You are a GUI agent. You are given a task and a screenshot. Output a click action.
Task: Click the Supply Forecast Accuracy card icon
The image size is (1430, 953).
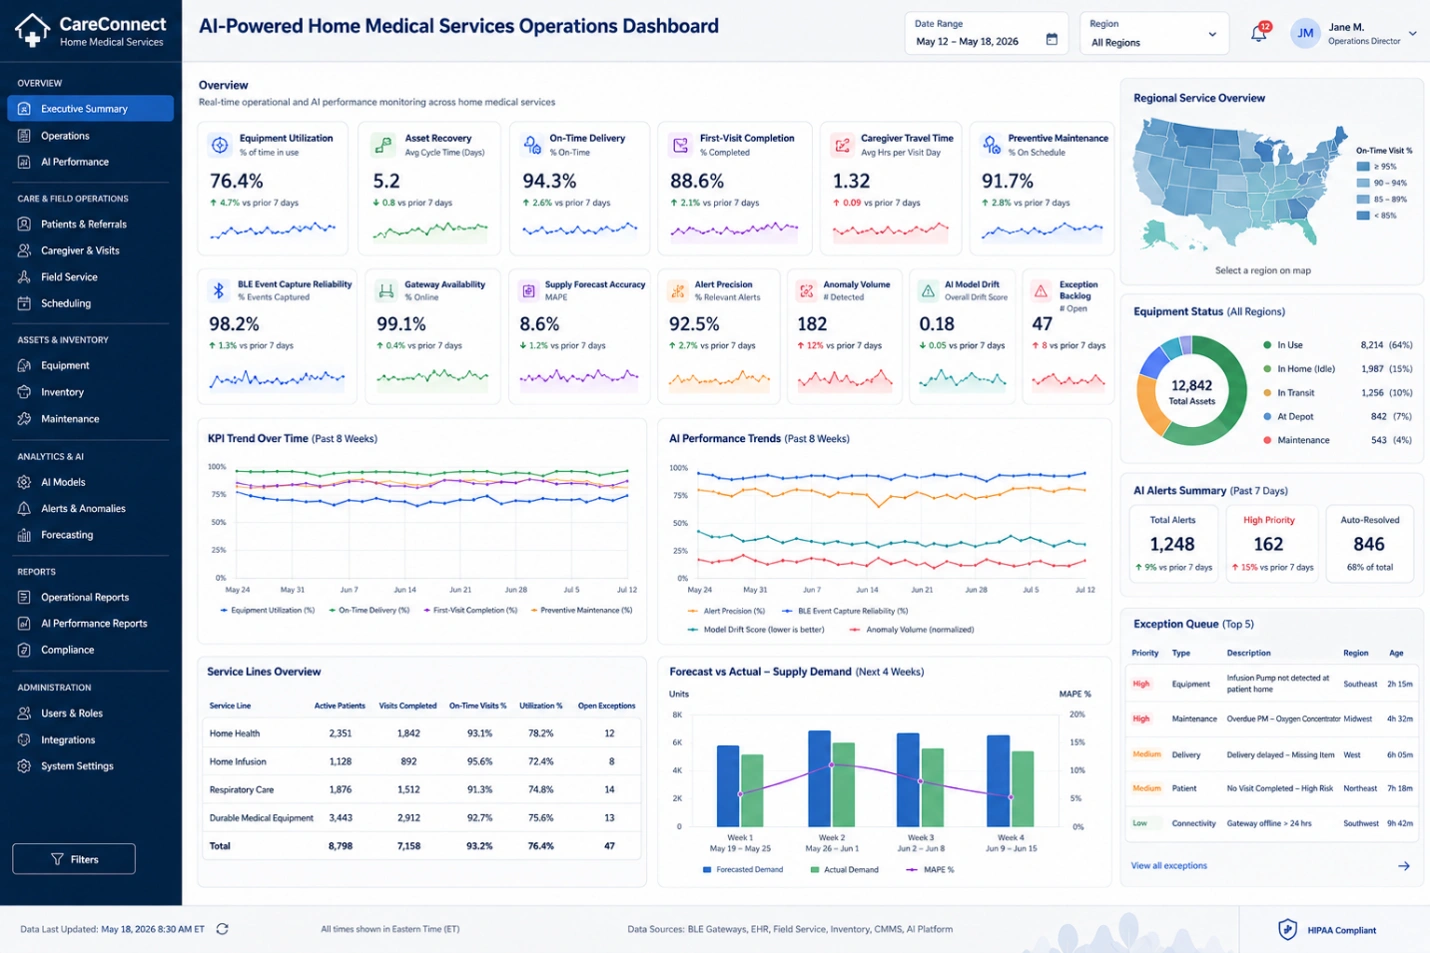pyautogui.click(x=529, y=291)
